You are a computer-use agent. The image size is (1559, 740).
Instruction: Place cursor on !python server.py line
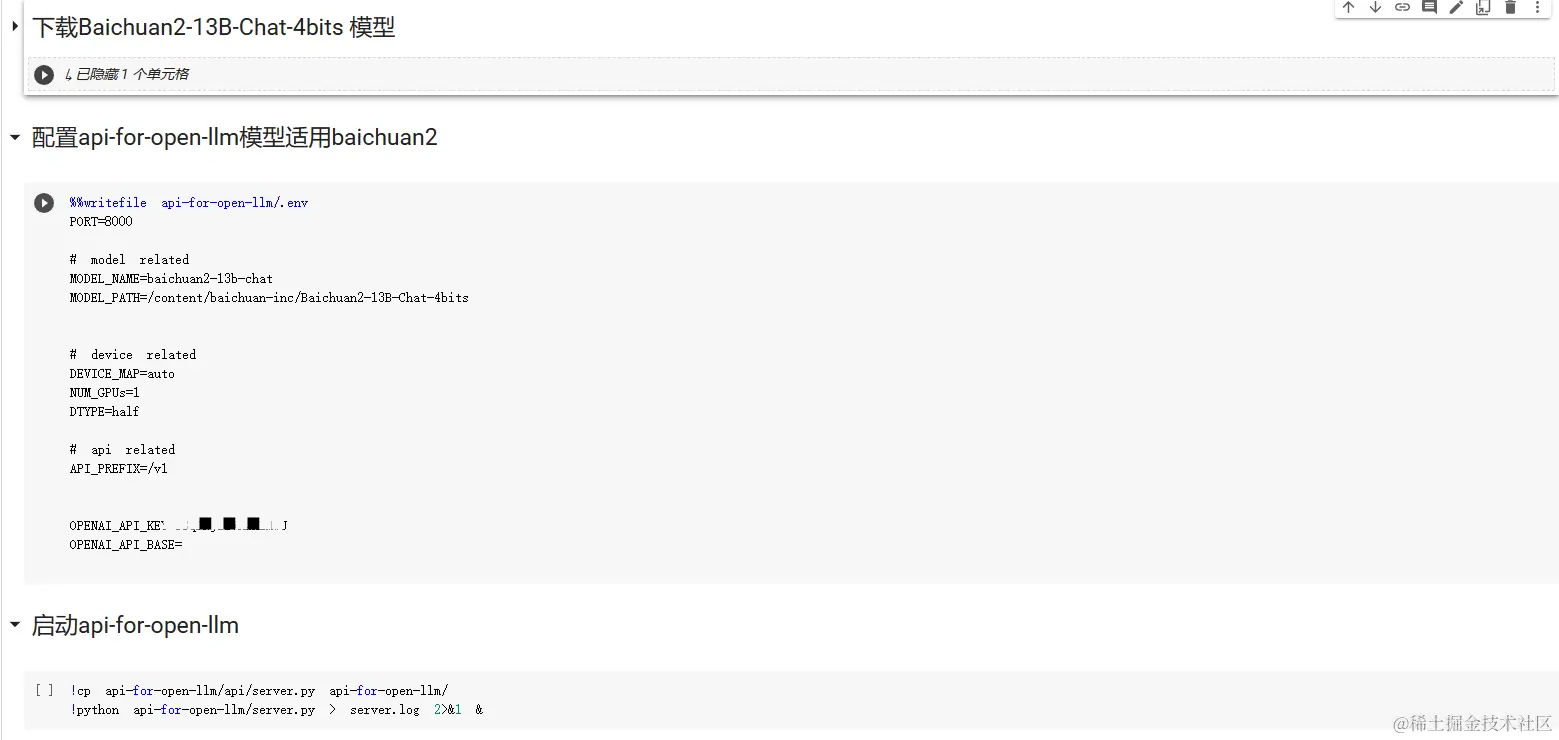(277, 710)
